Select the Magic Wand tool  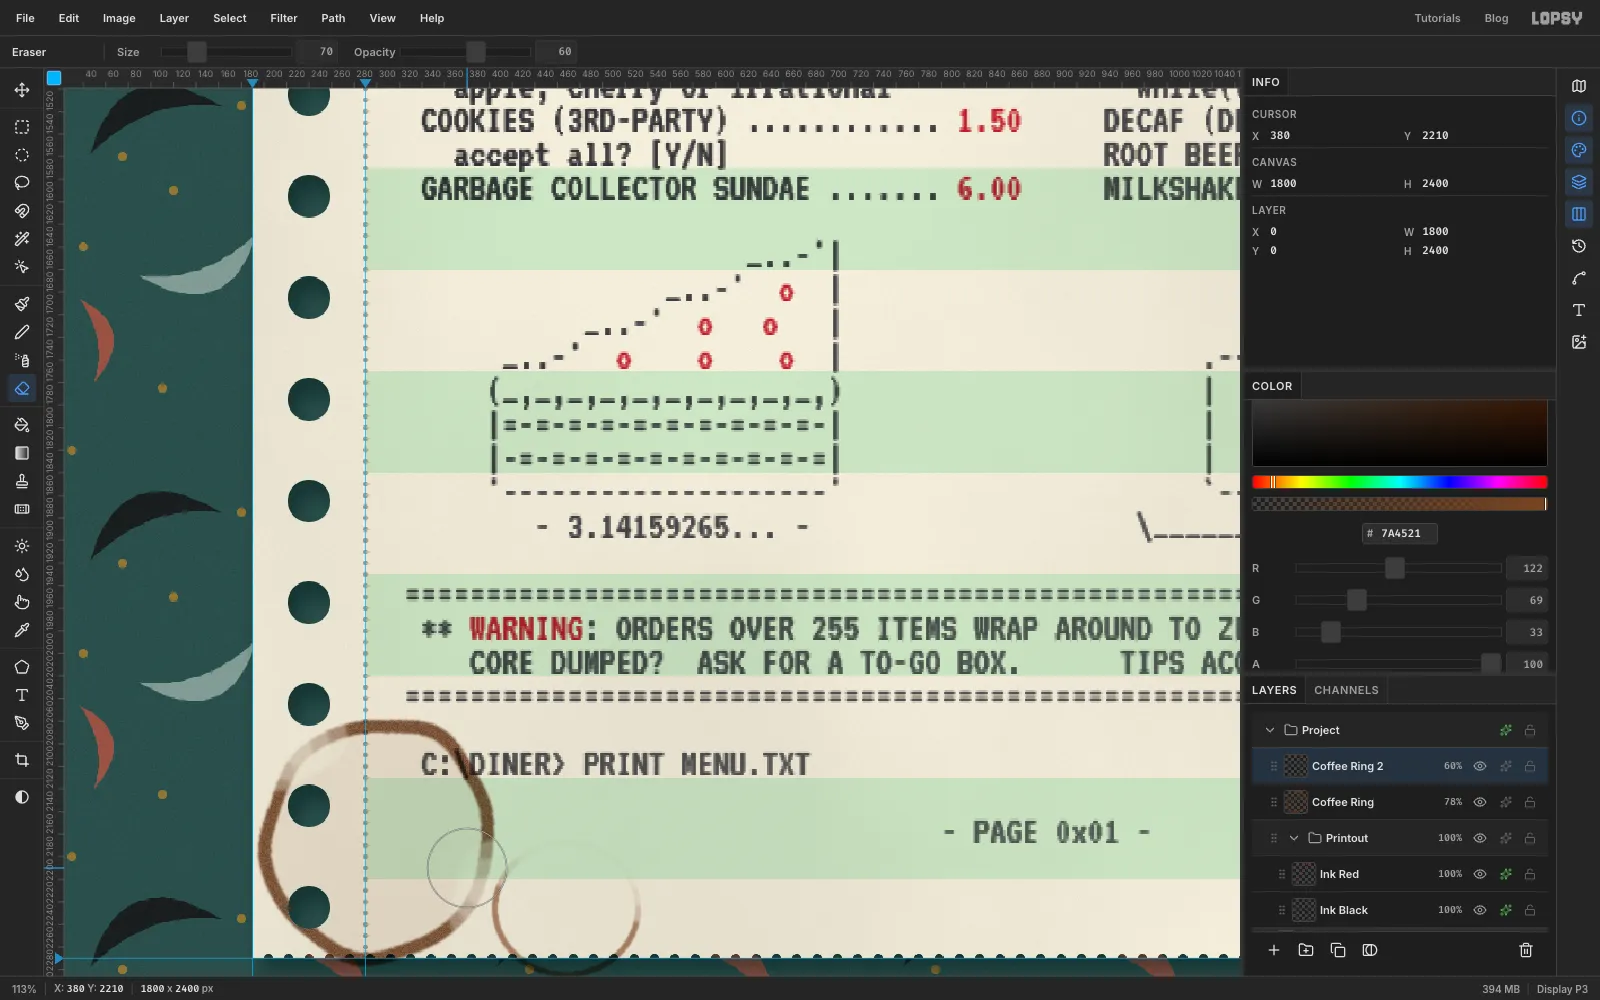tap(22, 239)
